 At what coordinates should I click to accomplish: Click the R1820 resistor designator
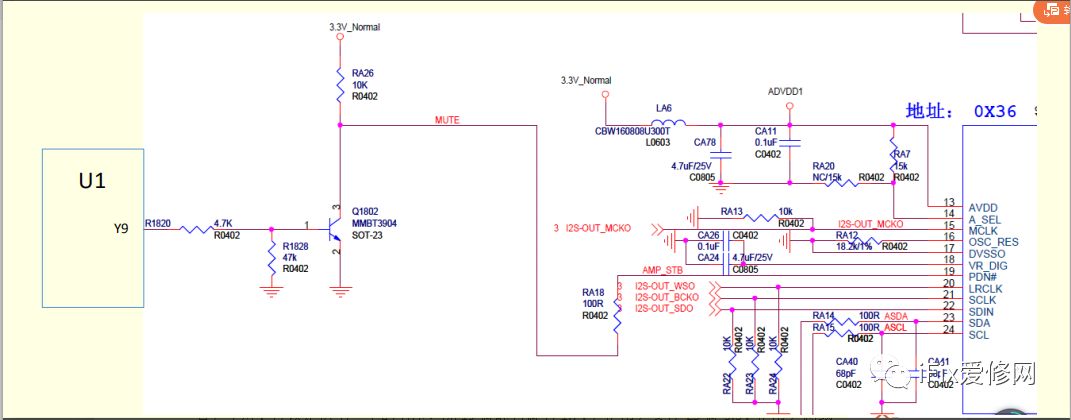[158, 223]
